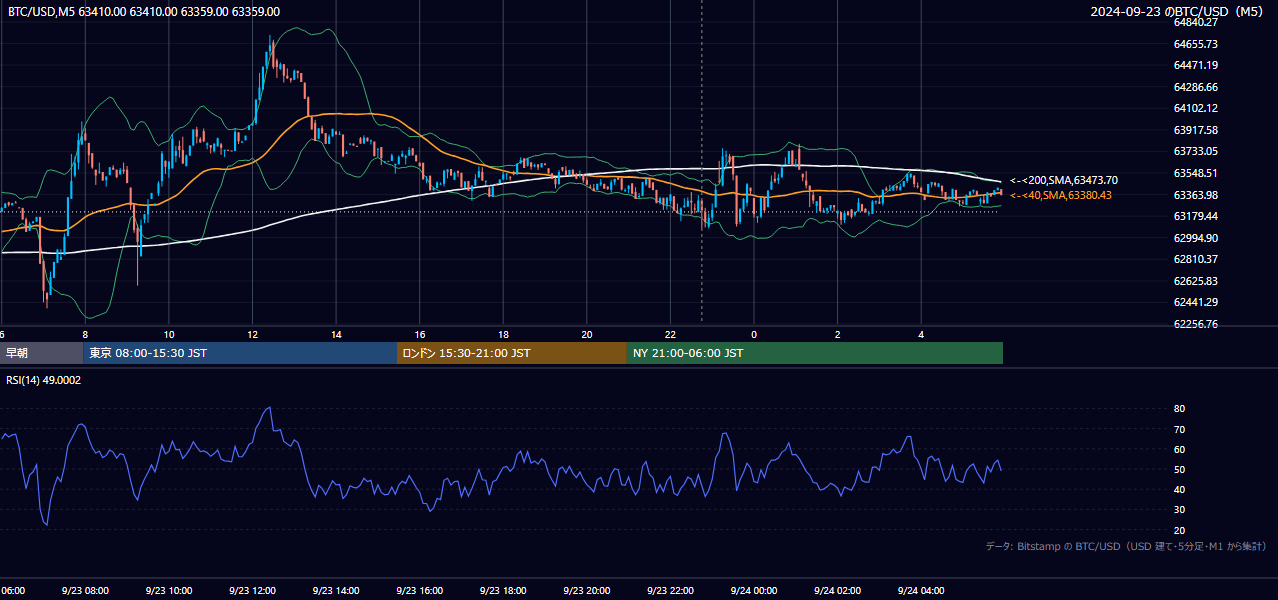Click RSI scale value 70
The image size is (1278, 600).
(1179, 429)
